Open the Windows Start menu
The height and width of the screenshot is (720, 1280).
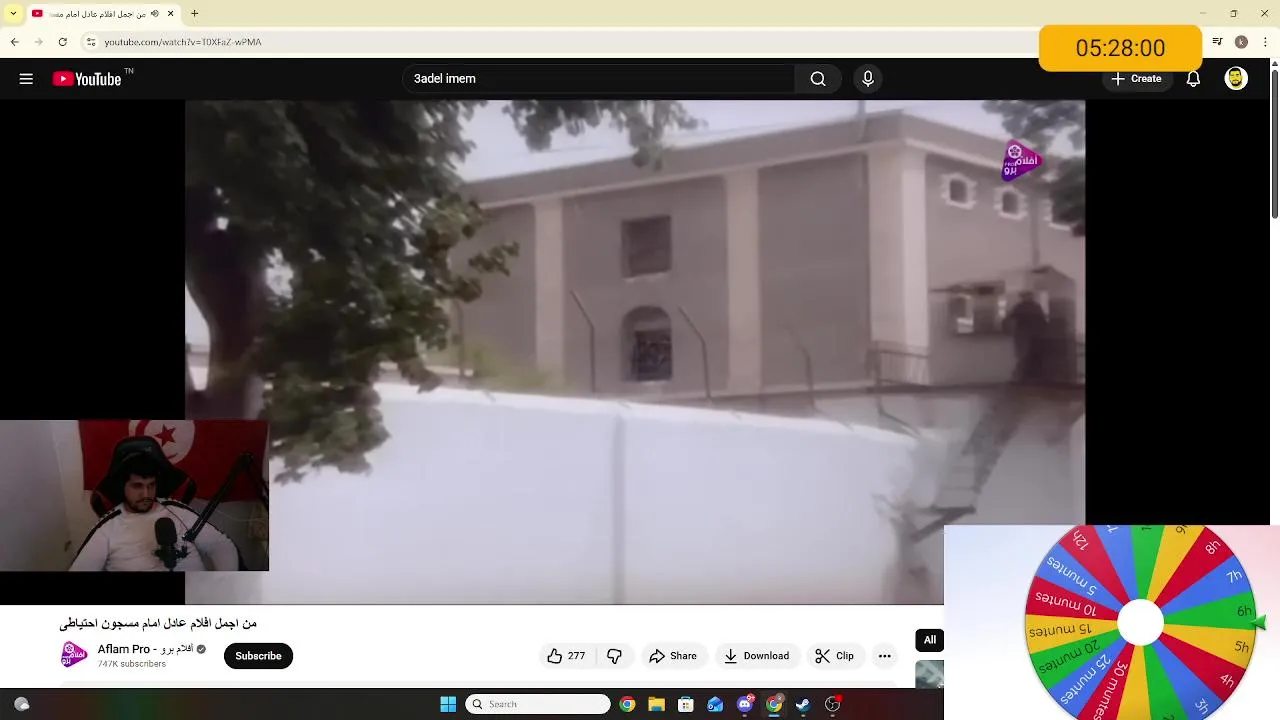448,704
